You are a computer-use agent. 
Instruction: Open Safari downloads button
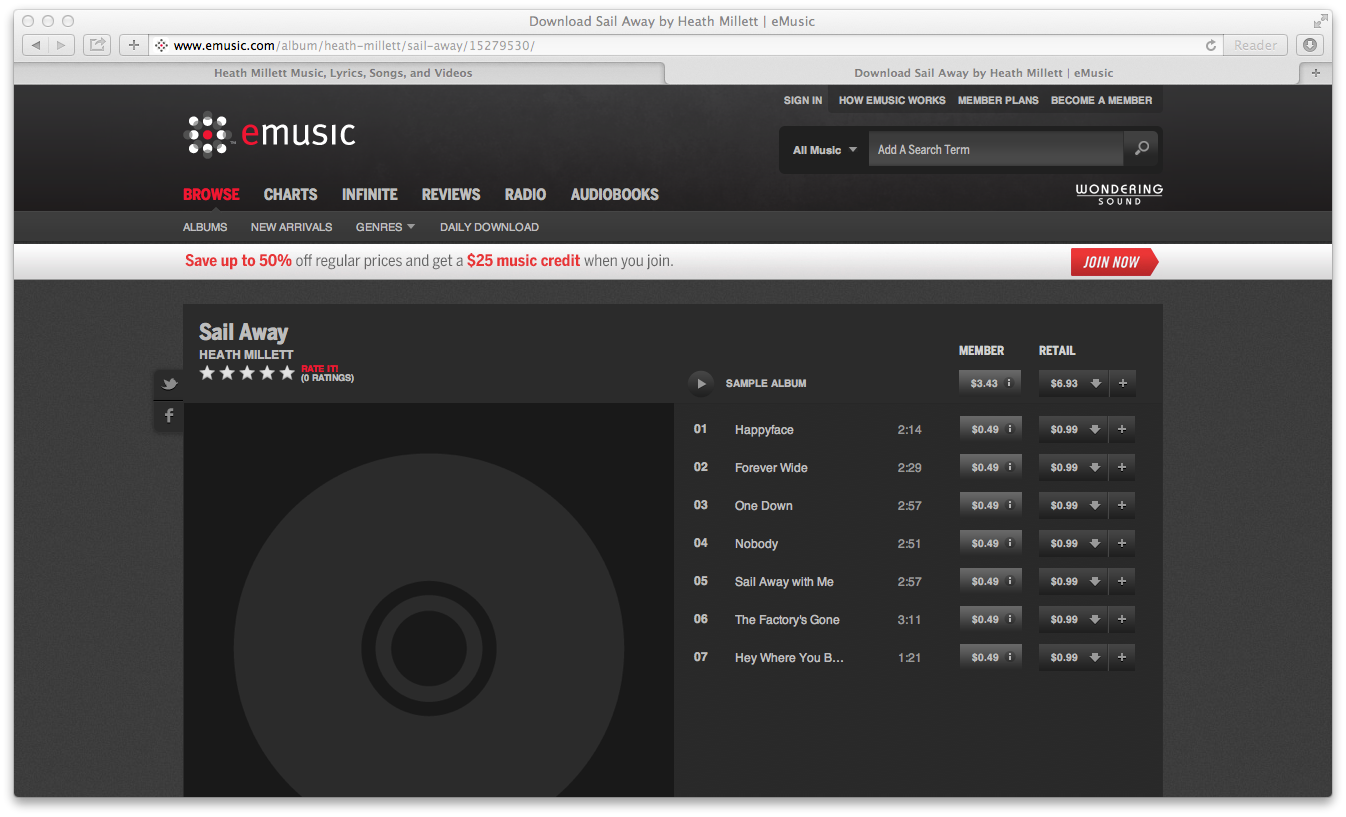(1310, 45)
